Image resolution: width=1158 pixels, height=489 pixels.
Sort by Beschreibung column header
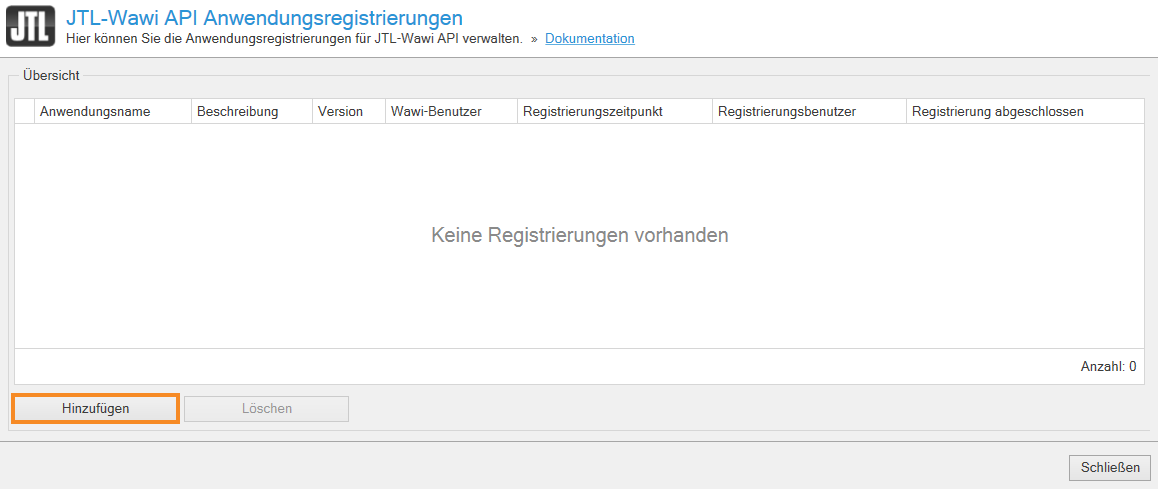click(x=252, y=112)
